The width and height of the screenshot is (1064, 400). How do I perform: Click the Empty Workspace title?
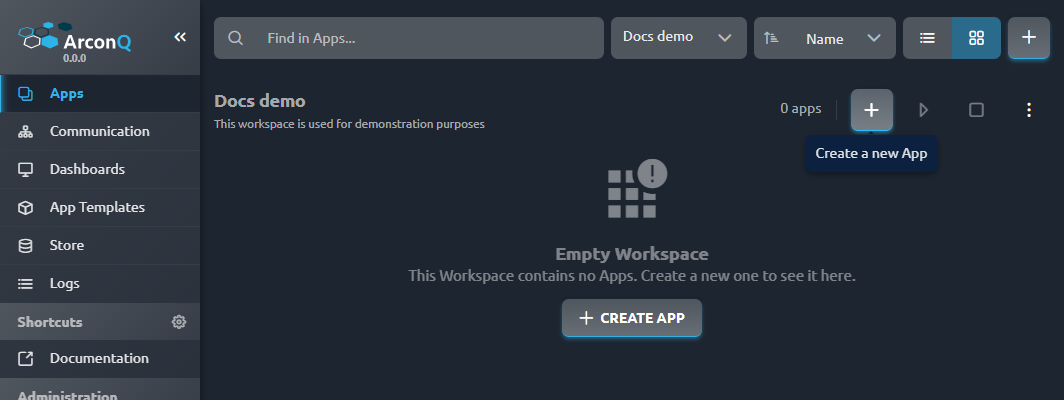point(632,255)
